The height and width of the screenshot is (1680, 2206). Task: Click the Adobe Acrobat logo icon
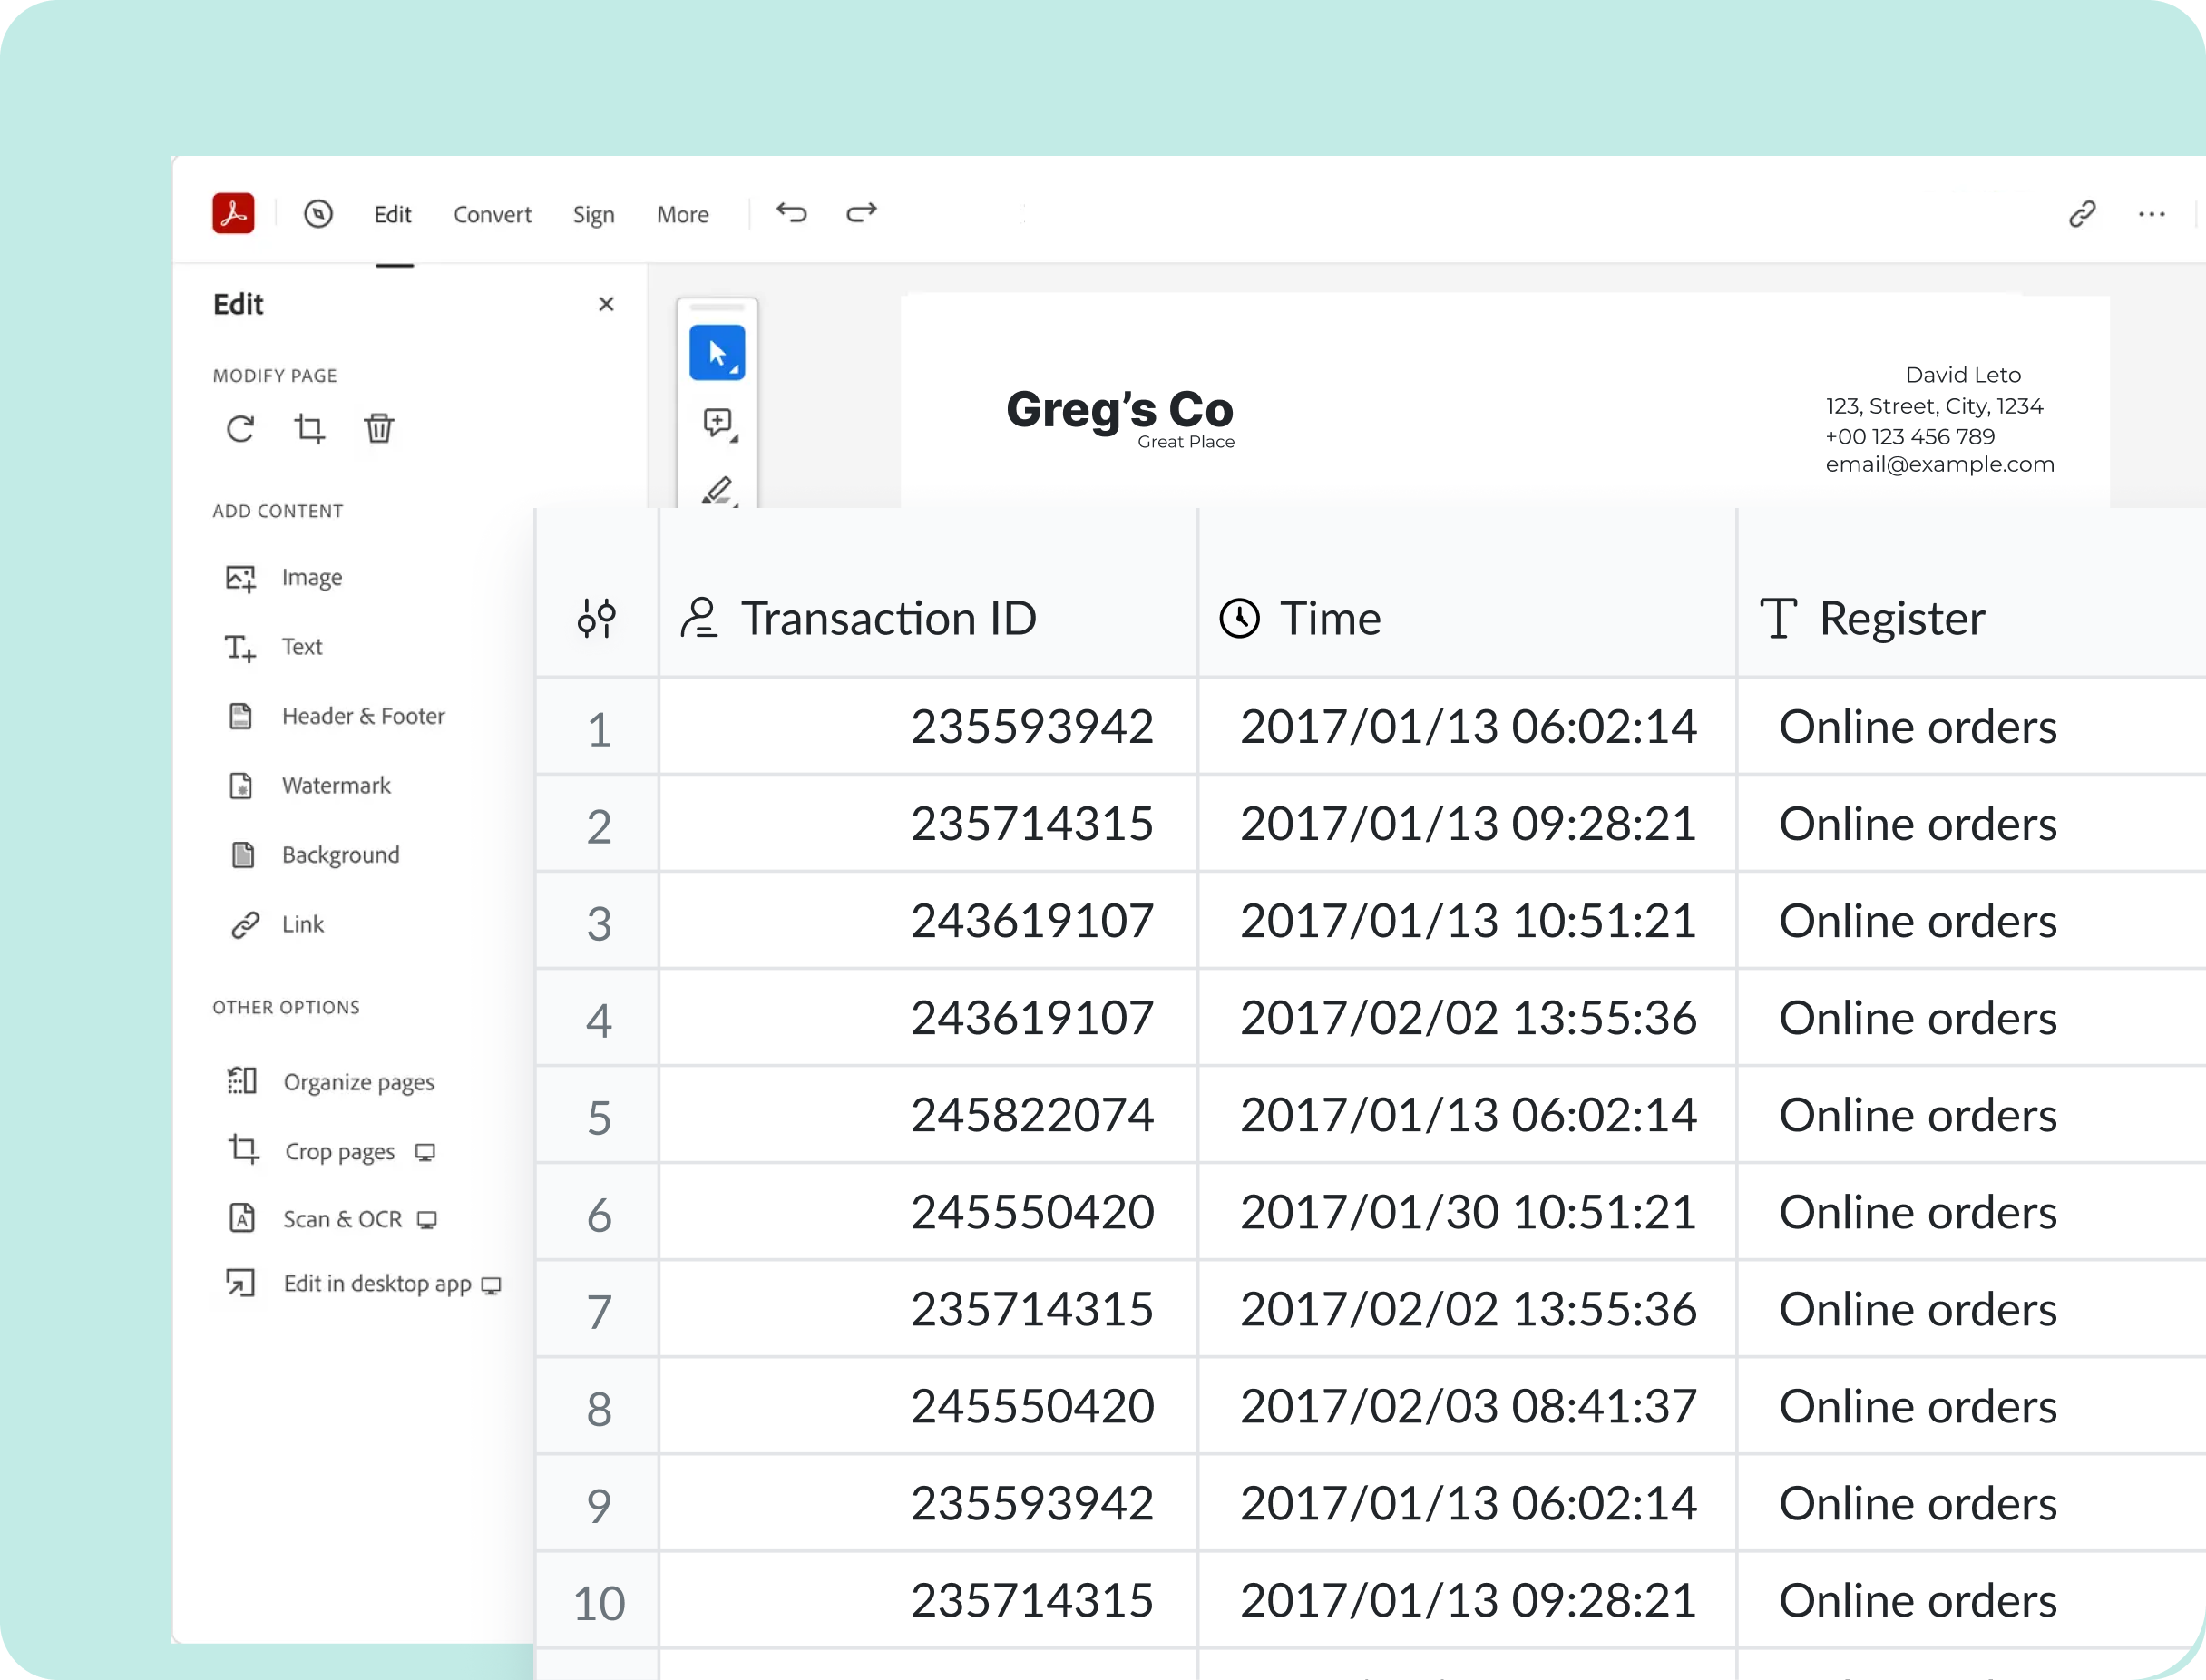233,213
